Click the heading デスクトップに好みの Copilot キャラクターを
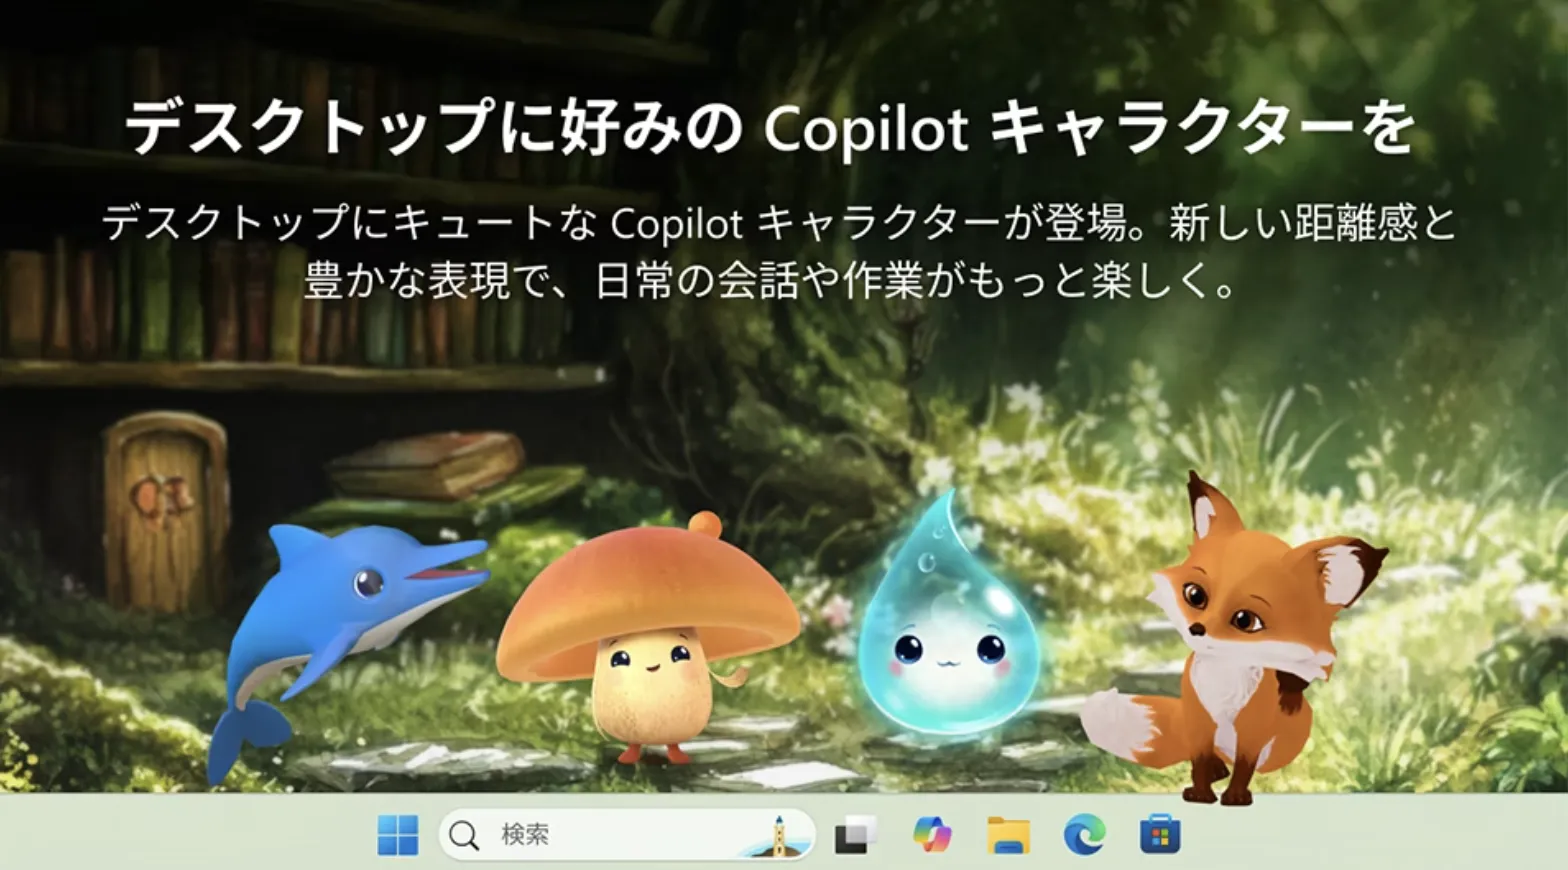Screen dimensions: 1568x870 point(770,127)
